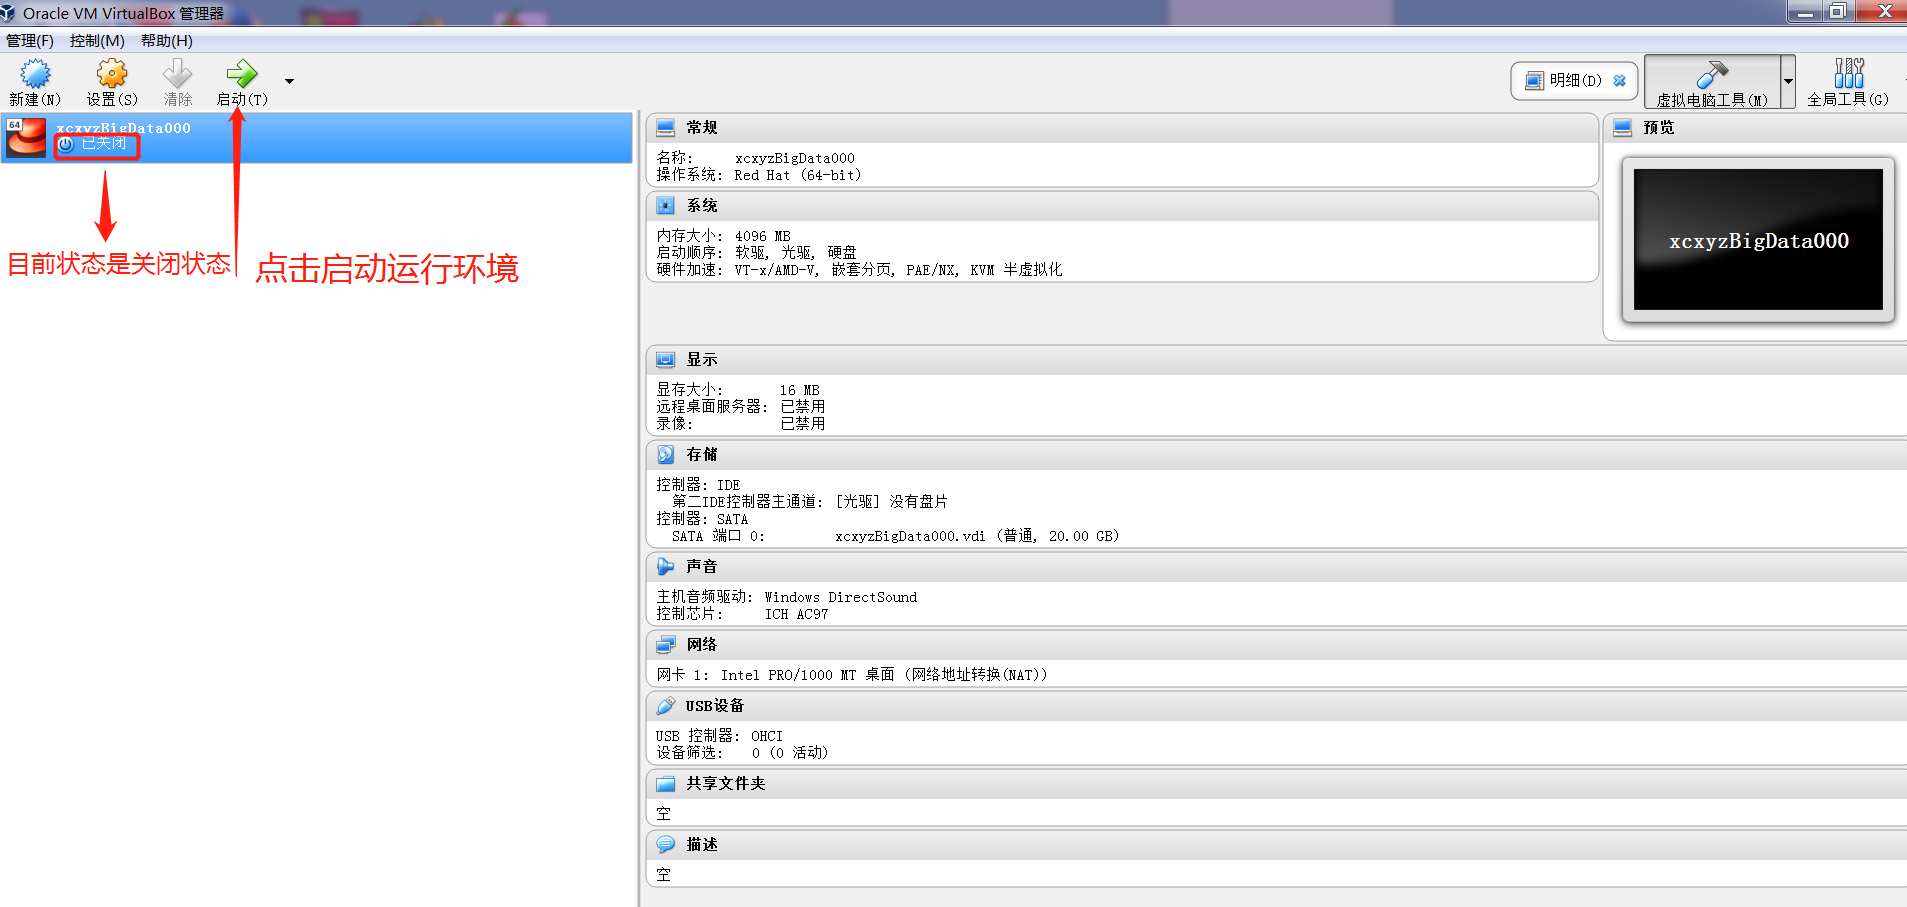Screen dimensions: 1907x907
Task: Click the USB设备 plug icon
Action: click(x=666, y=706)
